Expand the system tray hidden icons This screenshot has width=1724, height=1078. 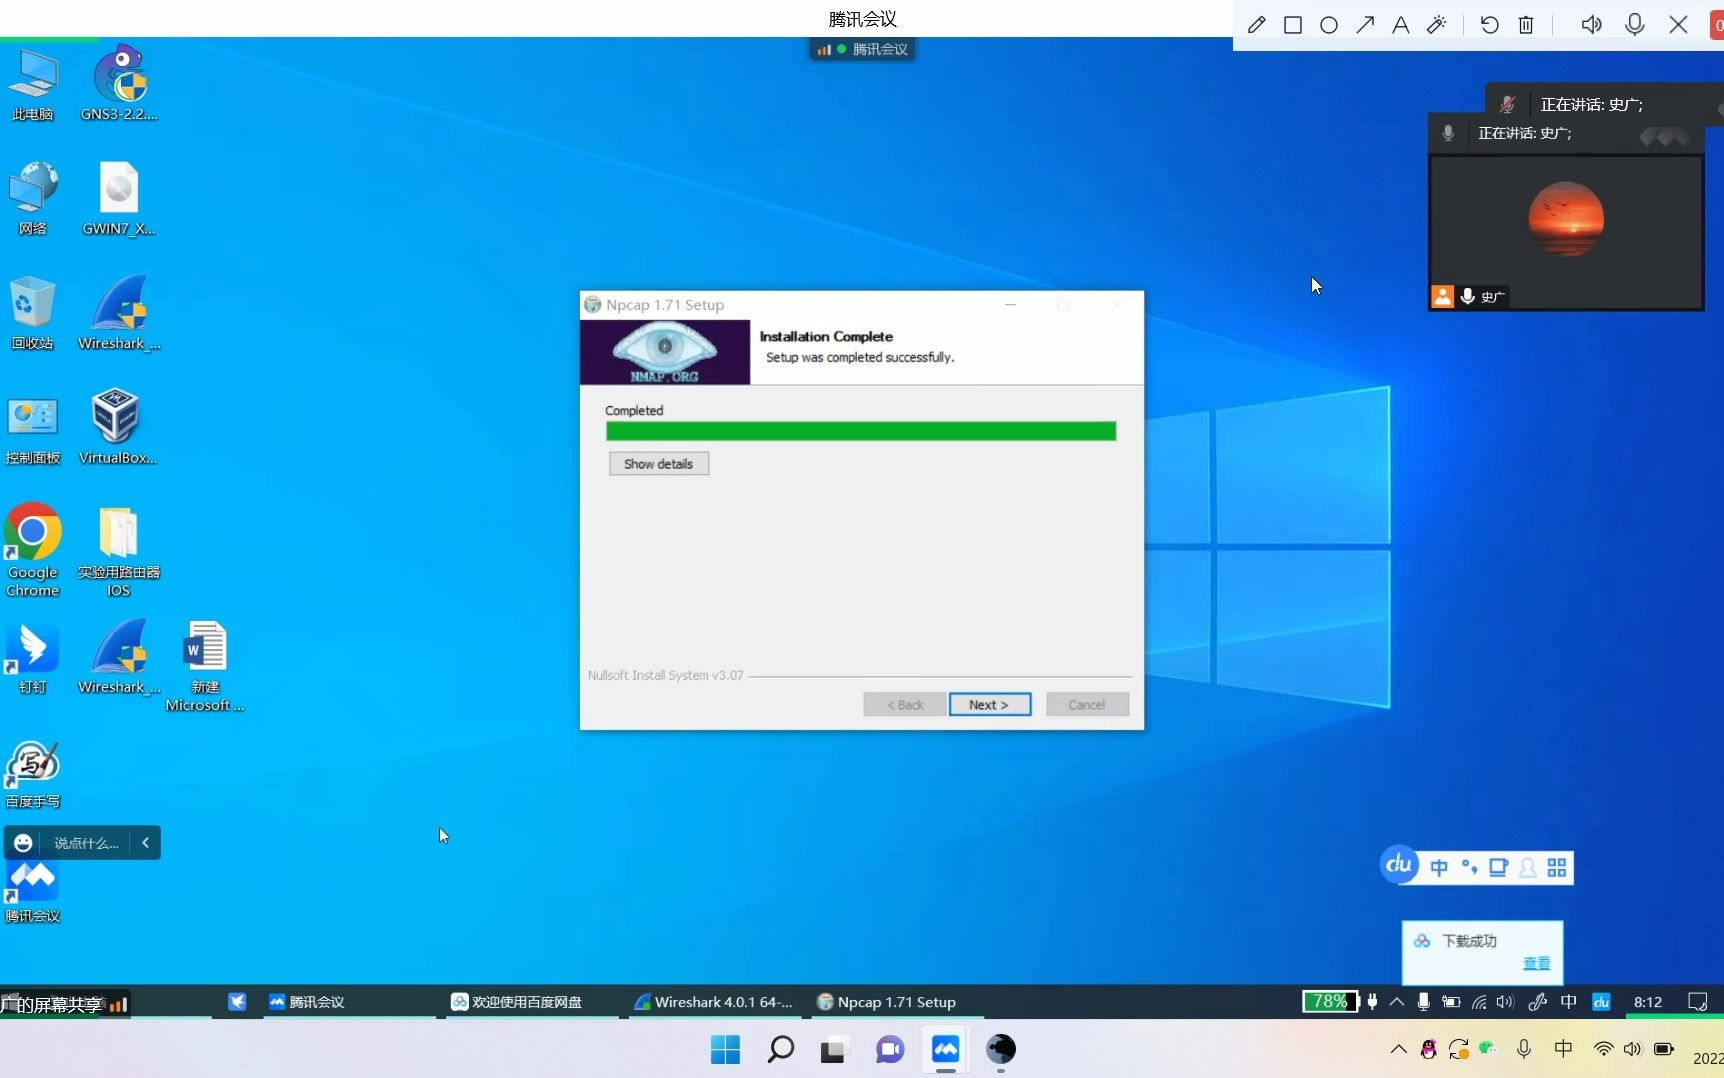1399,1049
